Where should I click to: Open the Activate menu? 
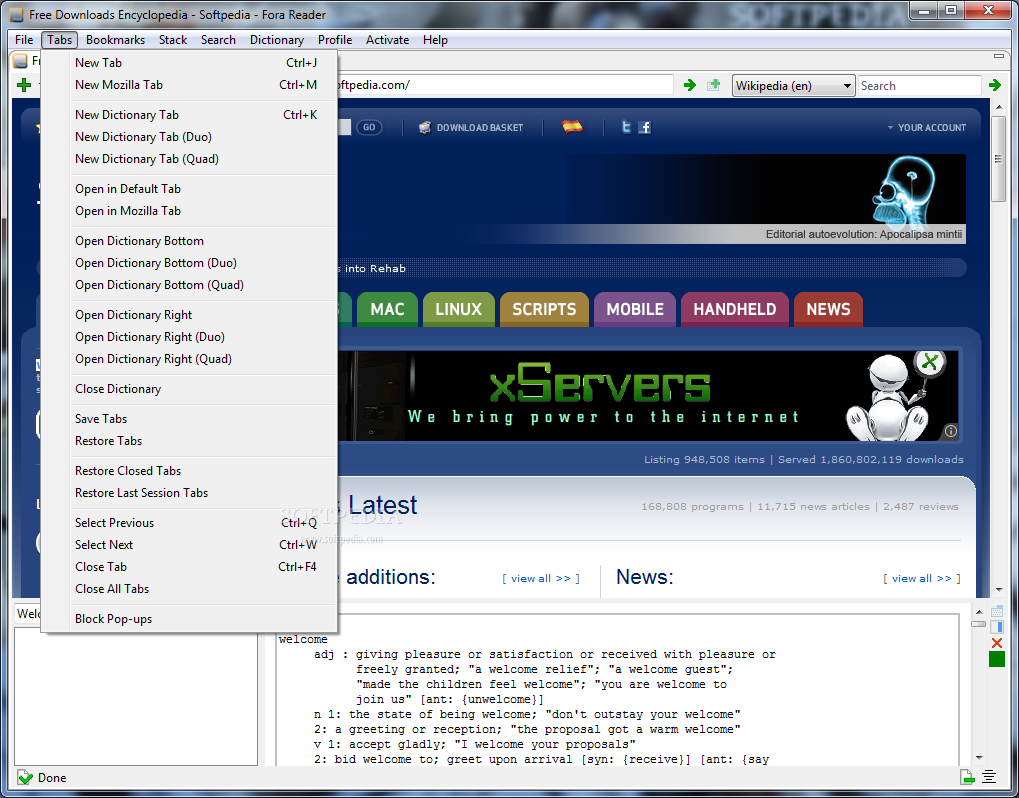pos(387,40)
